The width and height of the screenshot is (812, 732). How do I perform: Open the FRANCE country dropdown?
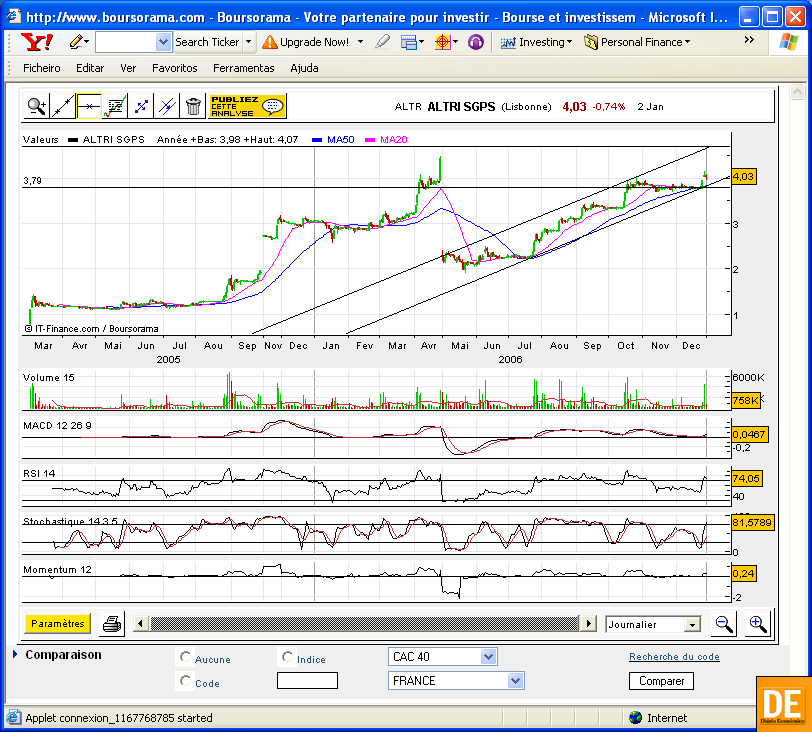coord(515,681)
